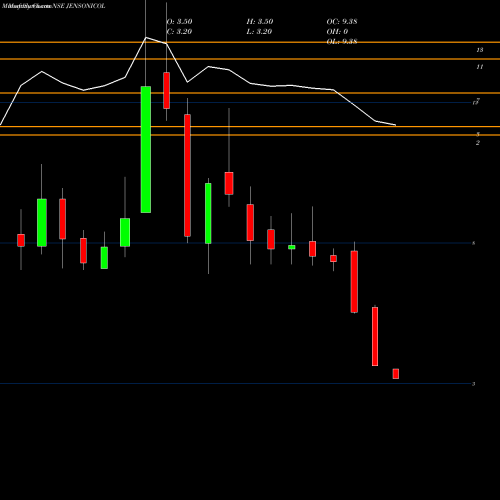Click the 3 price axis label at bottom
The width and height of the screenshot is (500, 500).
pos(474,384)
